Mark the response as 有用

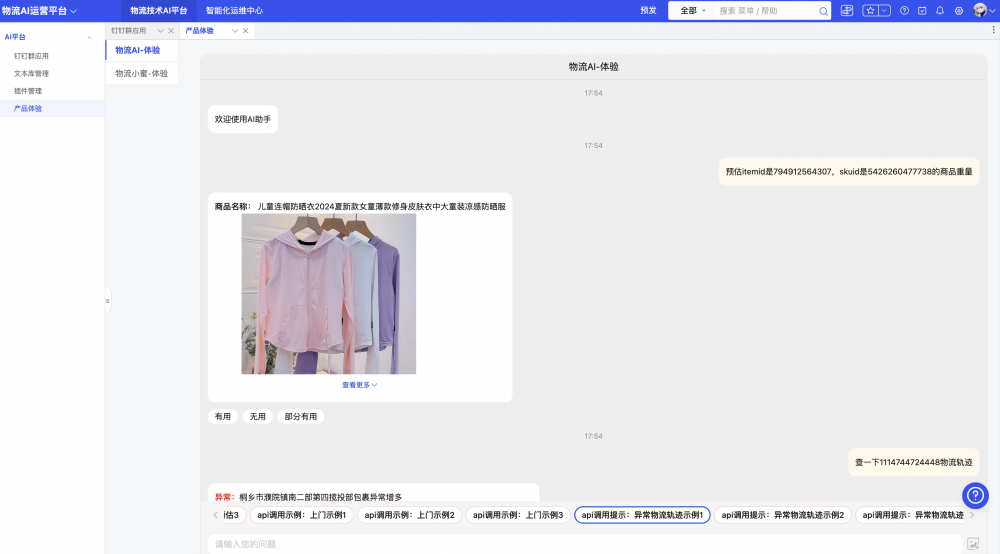(222, 416)
